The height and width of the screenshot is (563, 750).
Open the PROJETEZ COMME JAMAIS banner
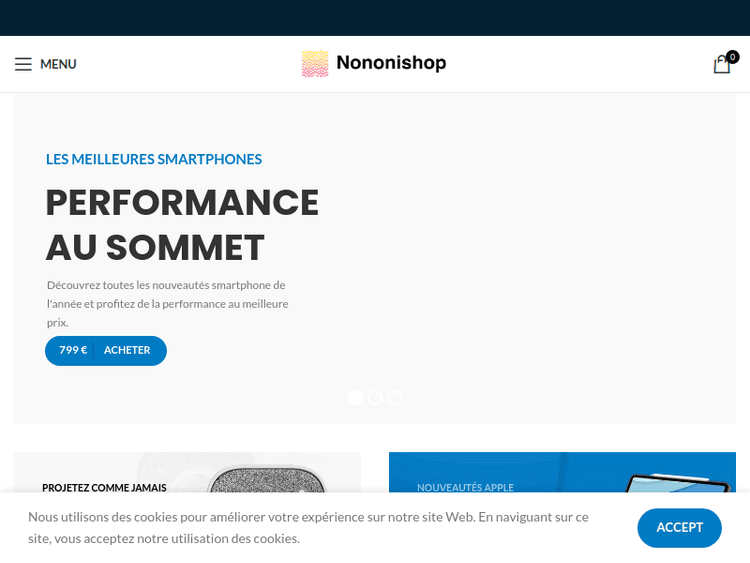104,488
